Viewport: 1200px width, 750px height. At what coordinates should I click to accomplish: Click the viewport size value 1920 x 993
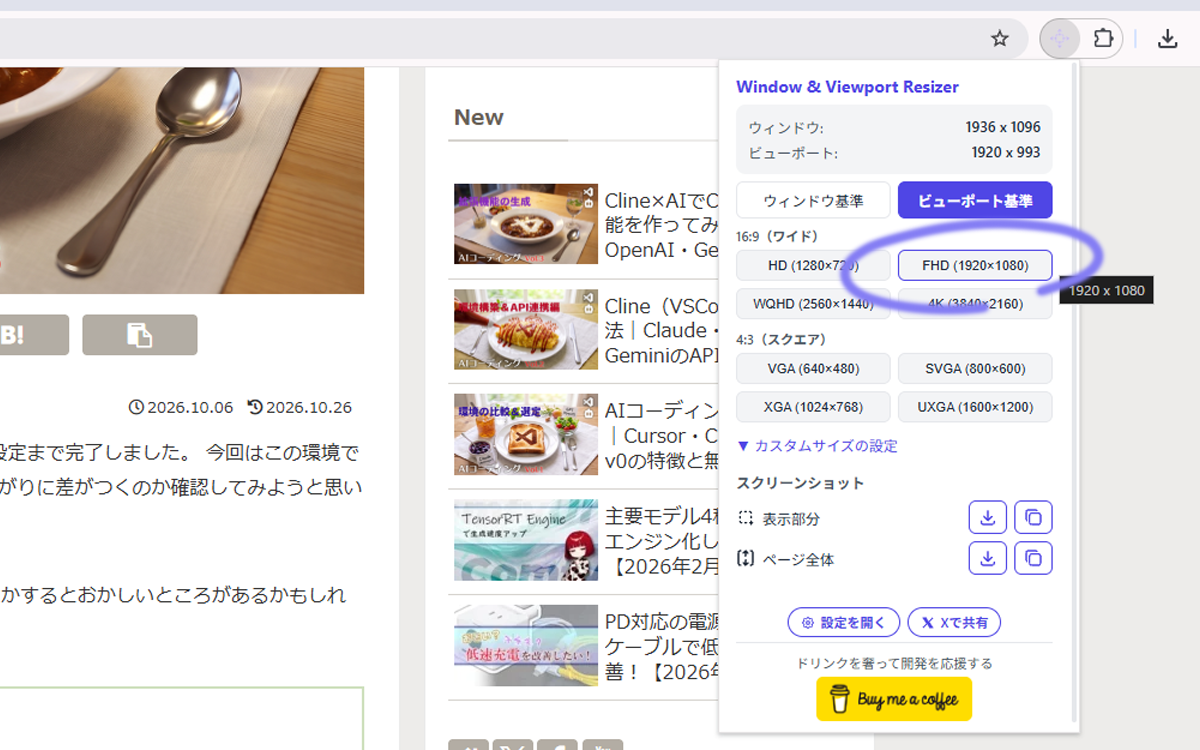coord(1006,153)
